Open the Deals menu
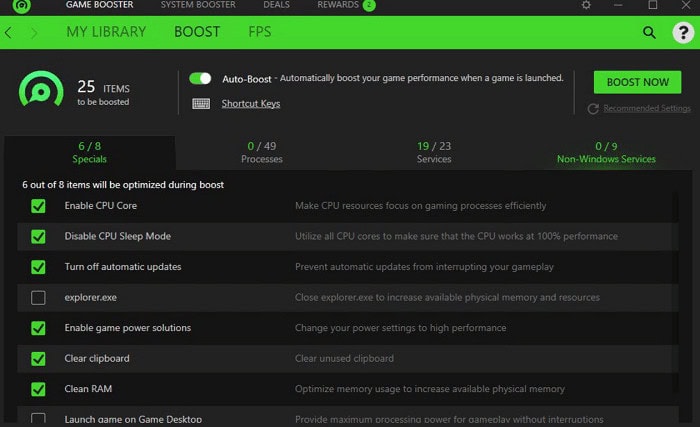The image size is (700, 427). coord(276,5)
